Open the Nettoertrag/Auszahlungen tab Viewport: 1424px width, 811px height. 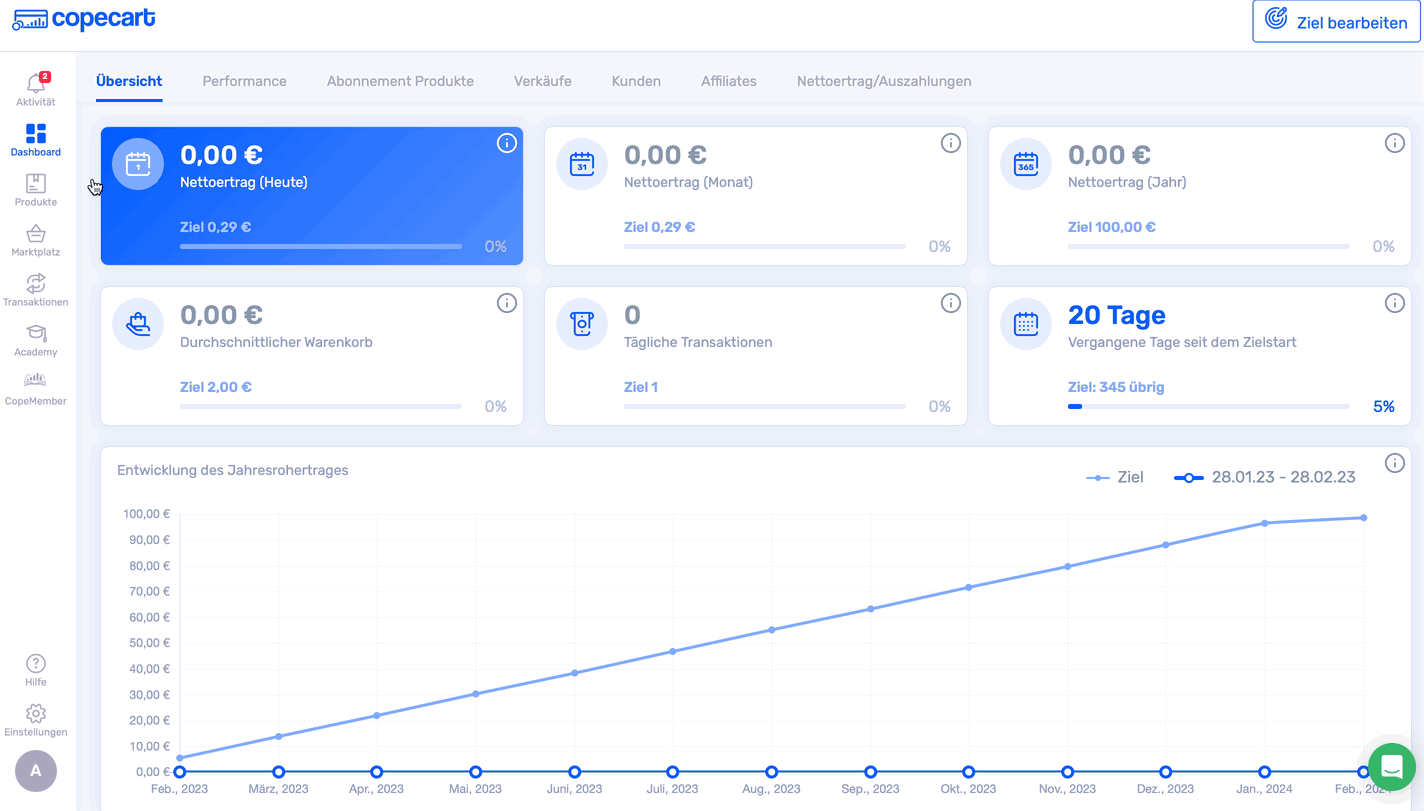883,81
